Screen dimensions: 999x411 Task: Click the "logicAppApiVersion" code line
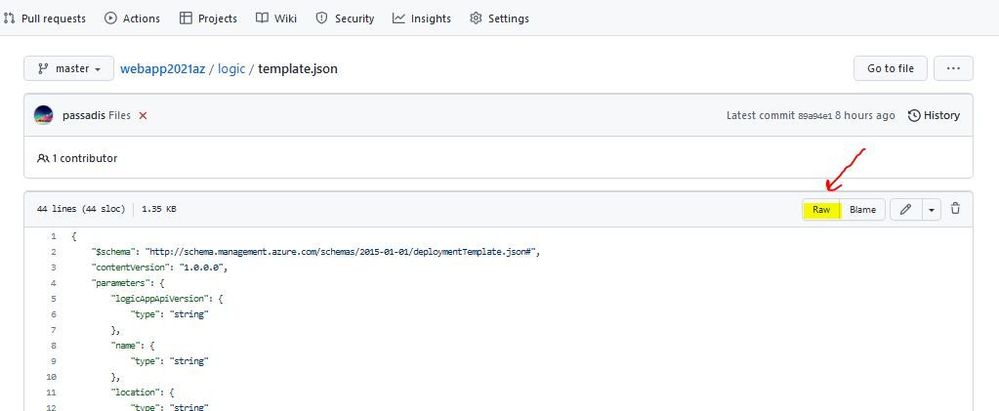point(167,298)
